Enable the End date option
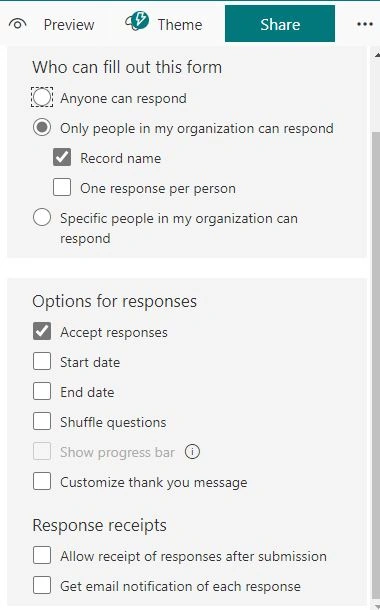Image resolution: width=380 pixels, height=610 pixels. click(x=42, y=391)
